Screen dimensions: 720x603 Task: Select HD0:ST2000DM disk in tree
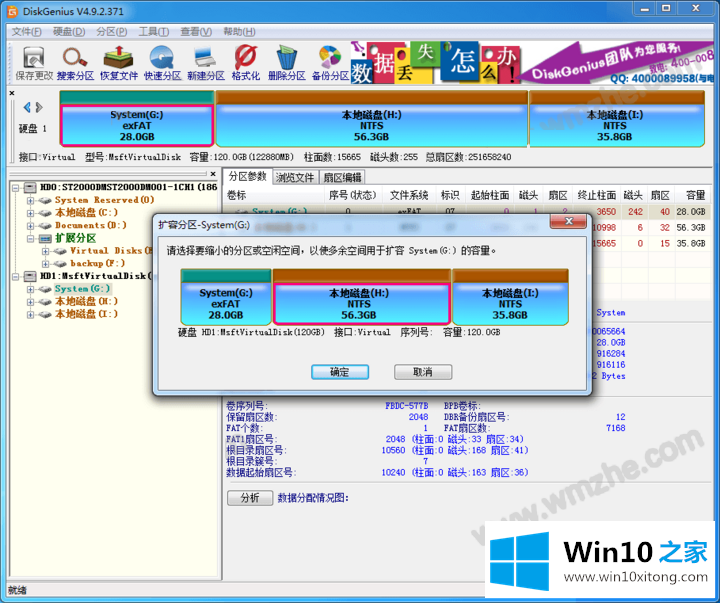[129, 187]
